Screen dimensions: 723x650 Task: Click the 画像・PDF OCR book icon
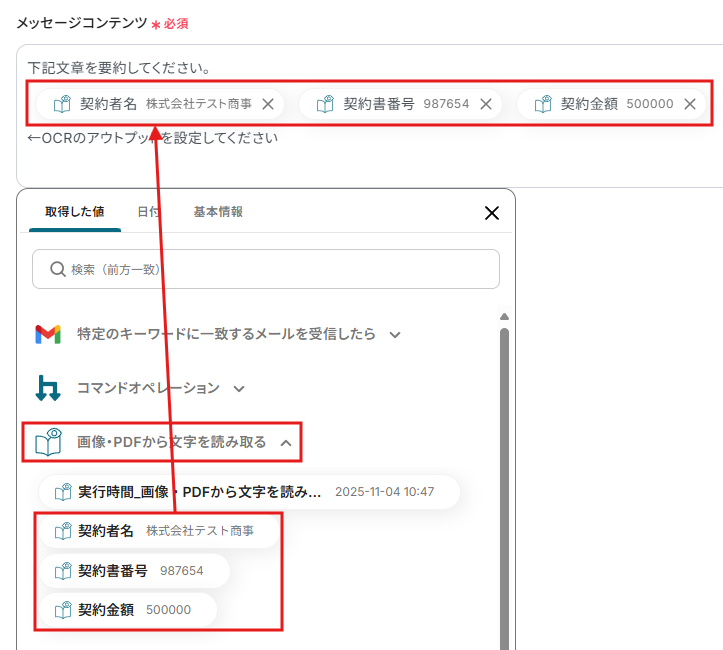tap(48, 442)
